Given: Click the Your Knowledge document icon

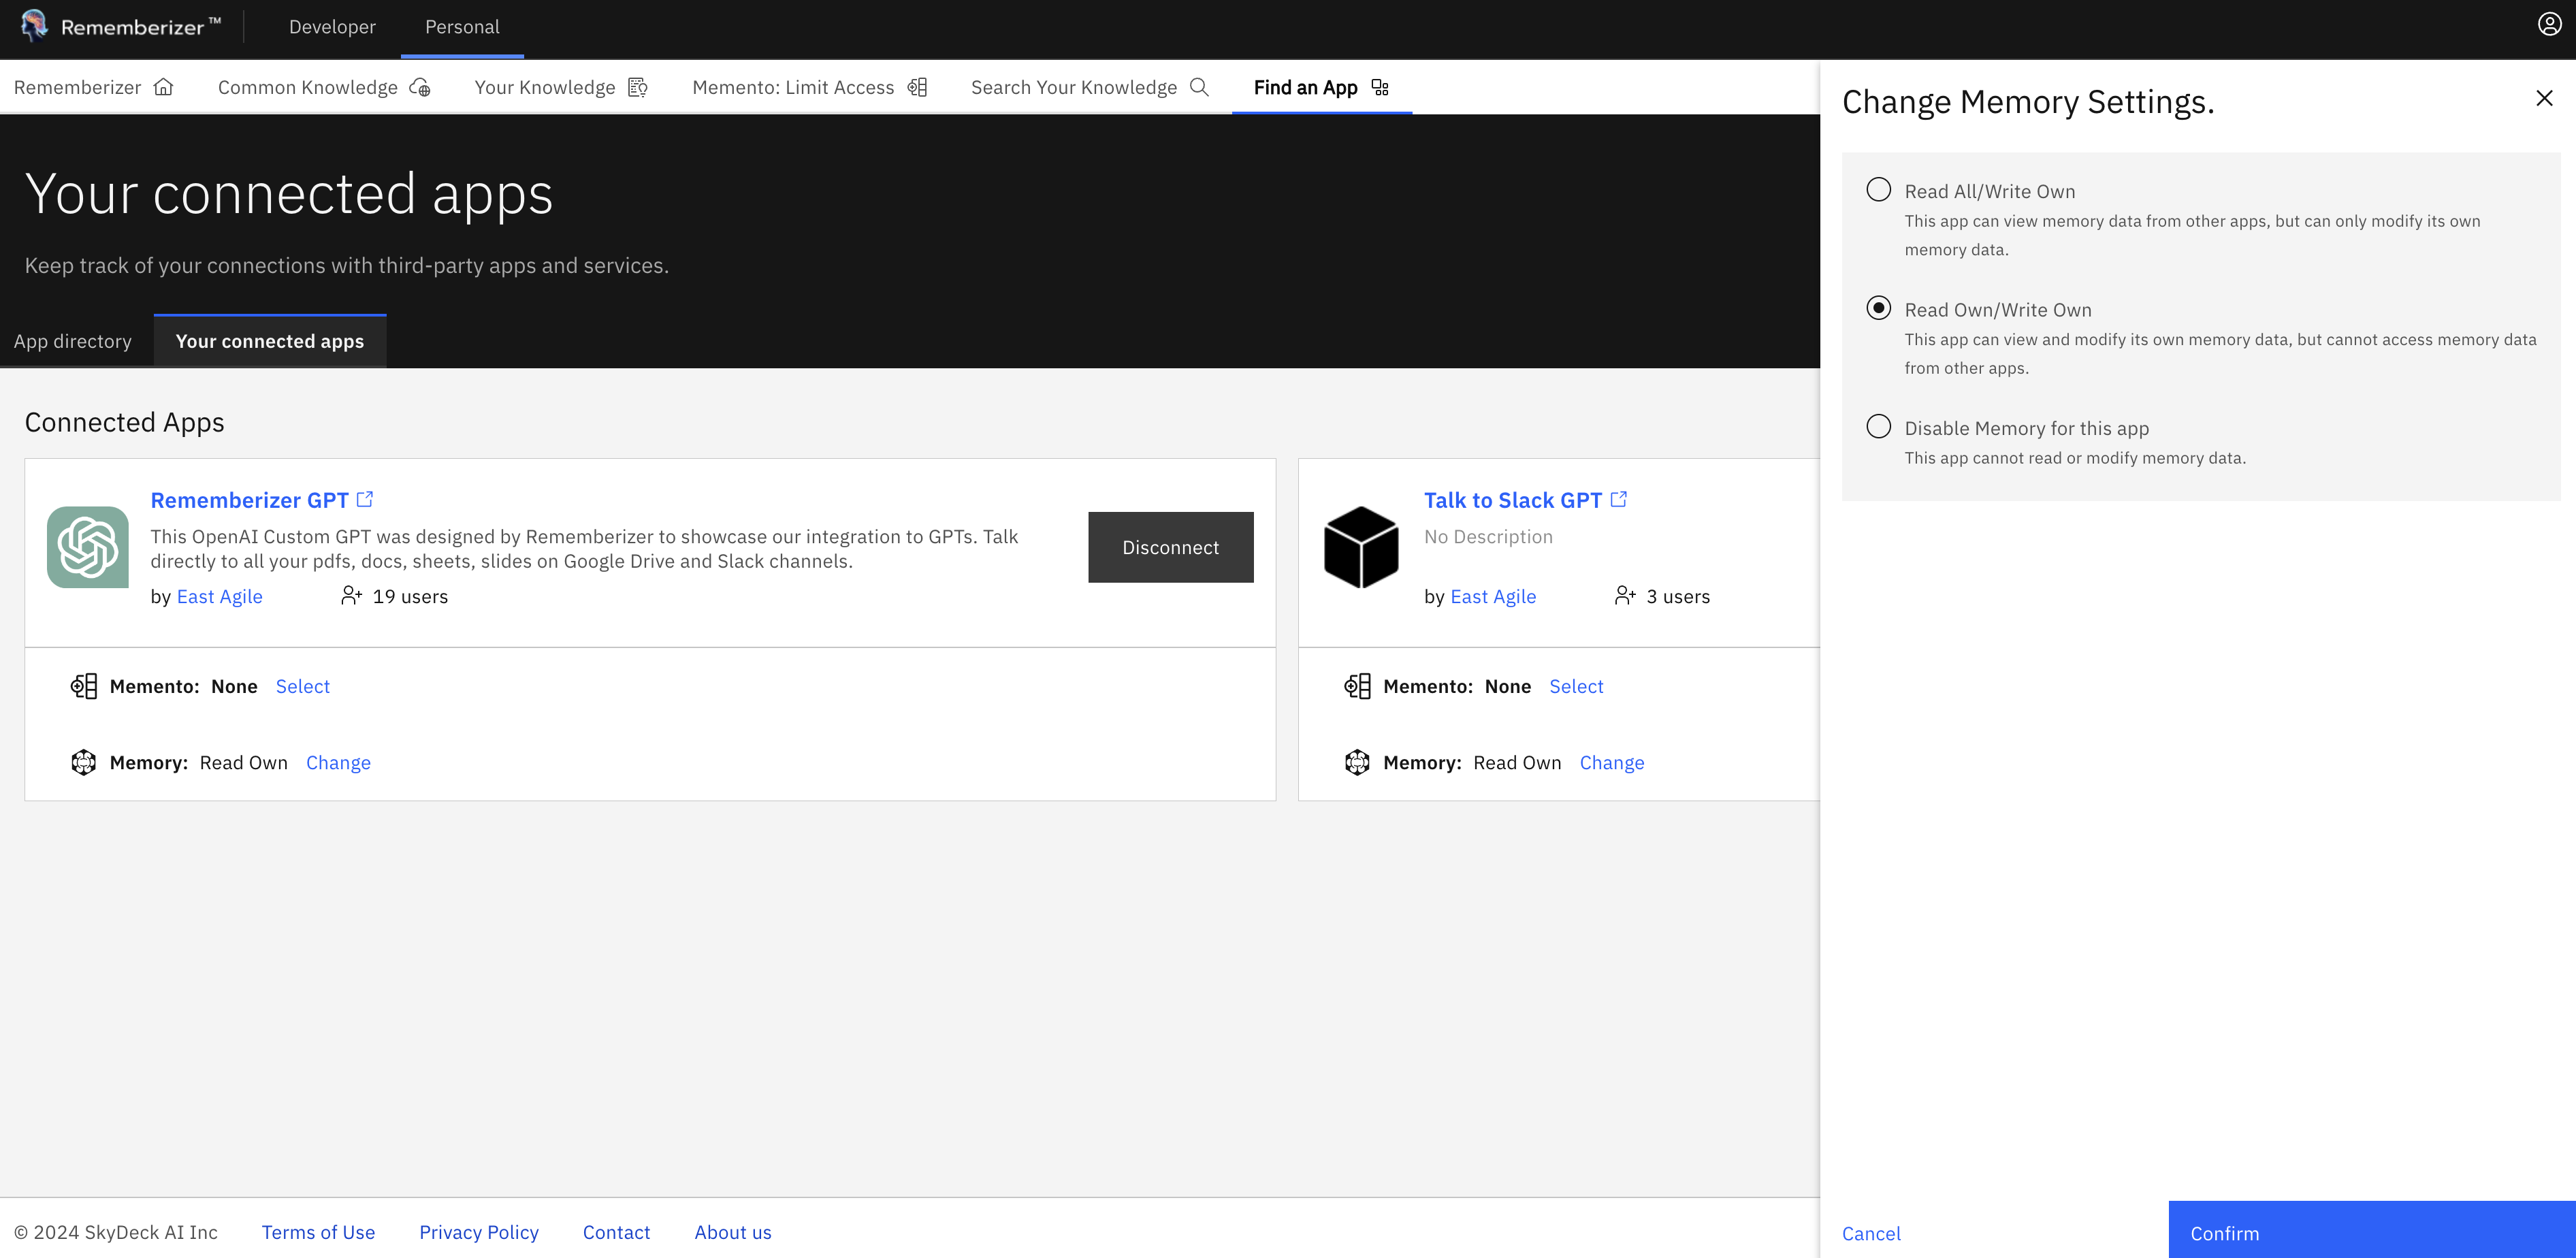Looking at the screenshot, I should 637,87.
